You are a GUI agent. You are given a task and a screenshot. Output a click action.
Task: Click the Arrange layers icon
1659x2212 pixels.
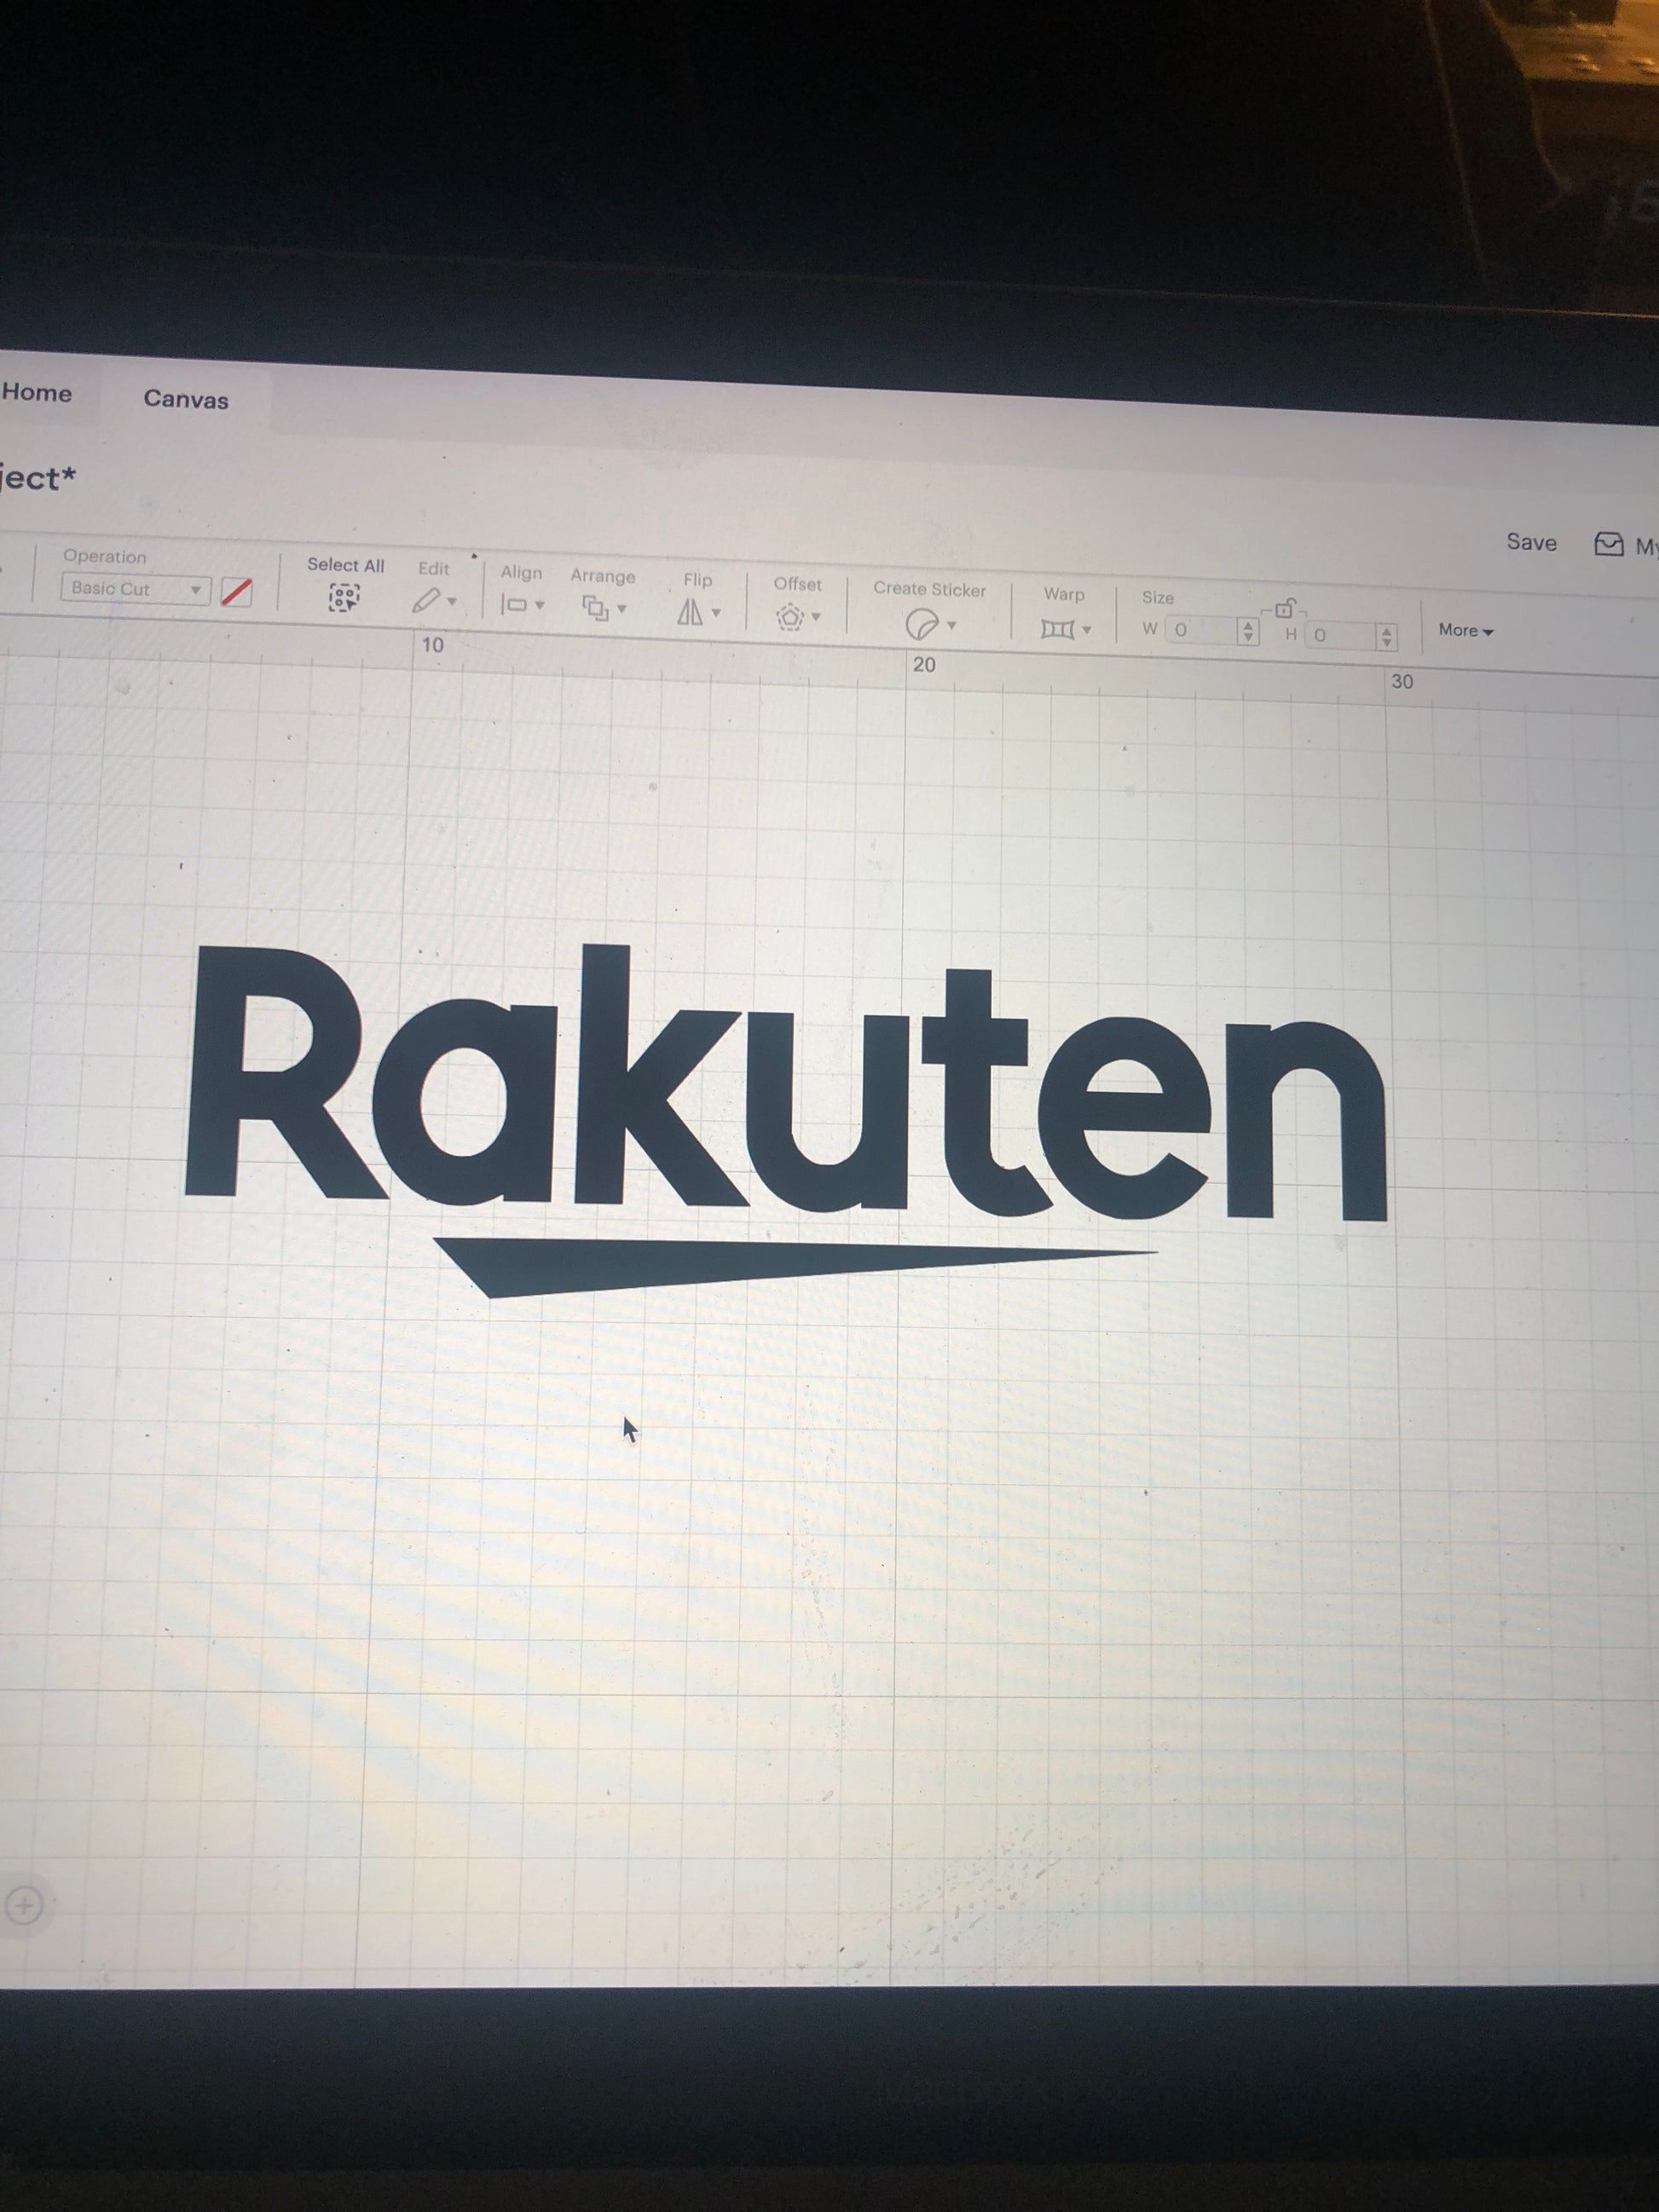pyautogui.click(x=596, y=608)
